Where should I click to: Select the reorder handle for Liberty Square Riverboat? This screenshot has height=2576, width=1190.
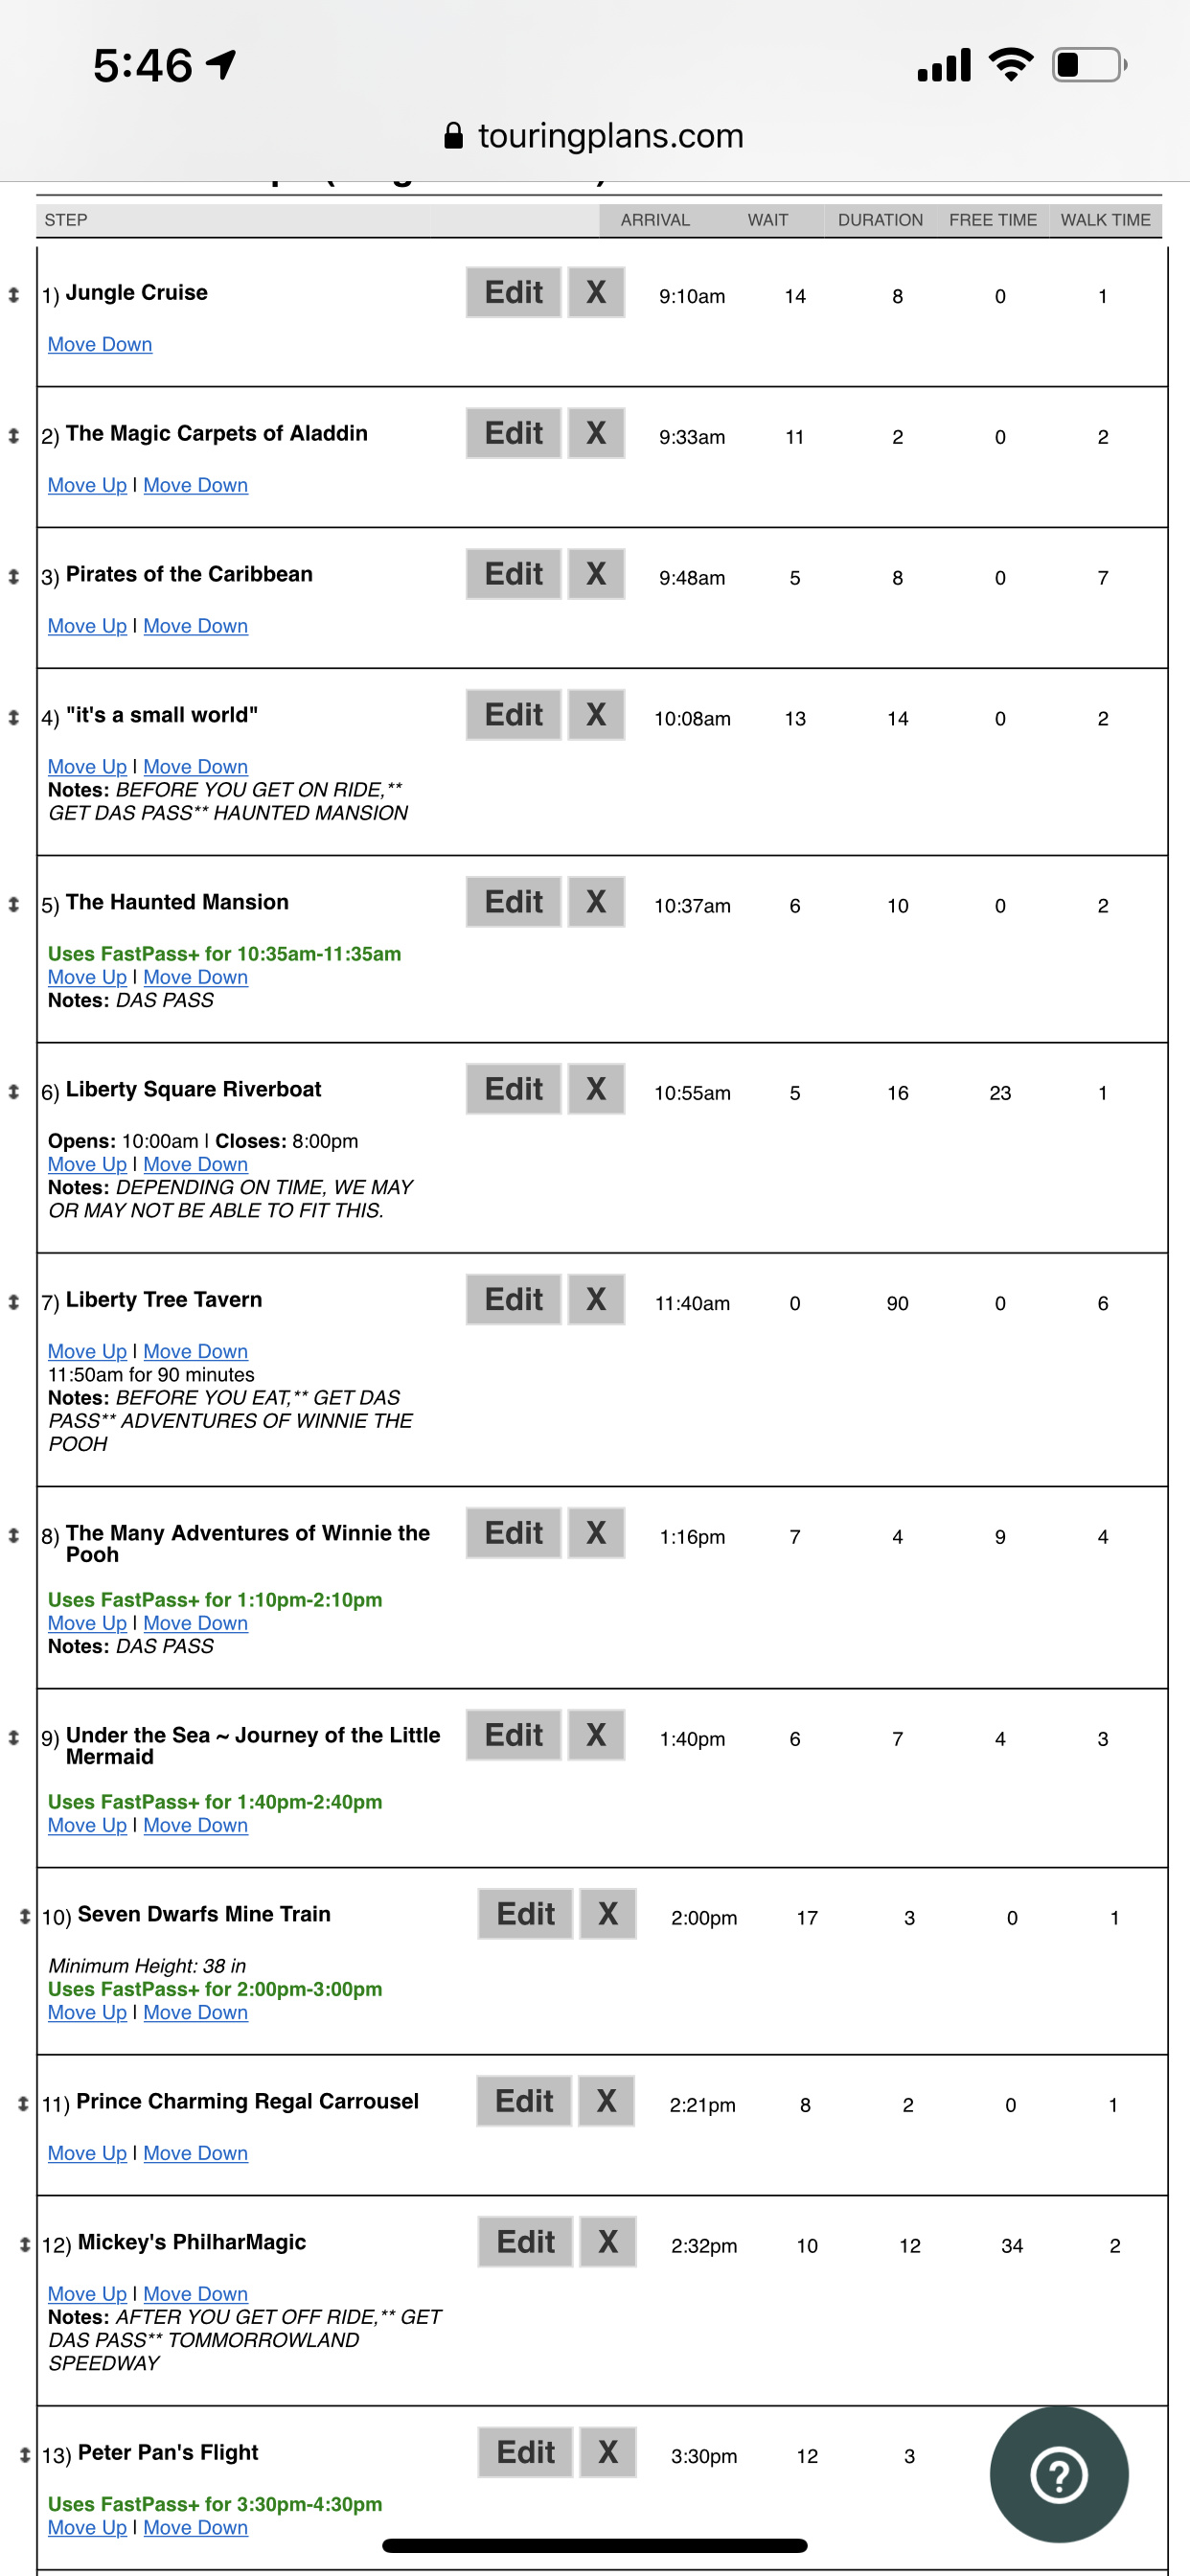[14, 1091]
